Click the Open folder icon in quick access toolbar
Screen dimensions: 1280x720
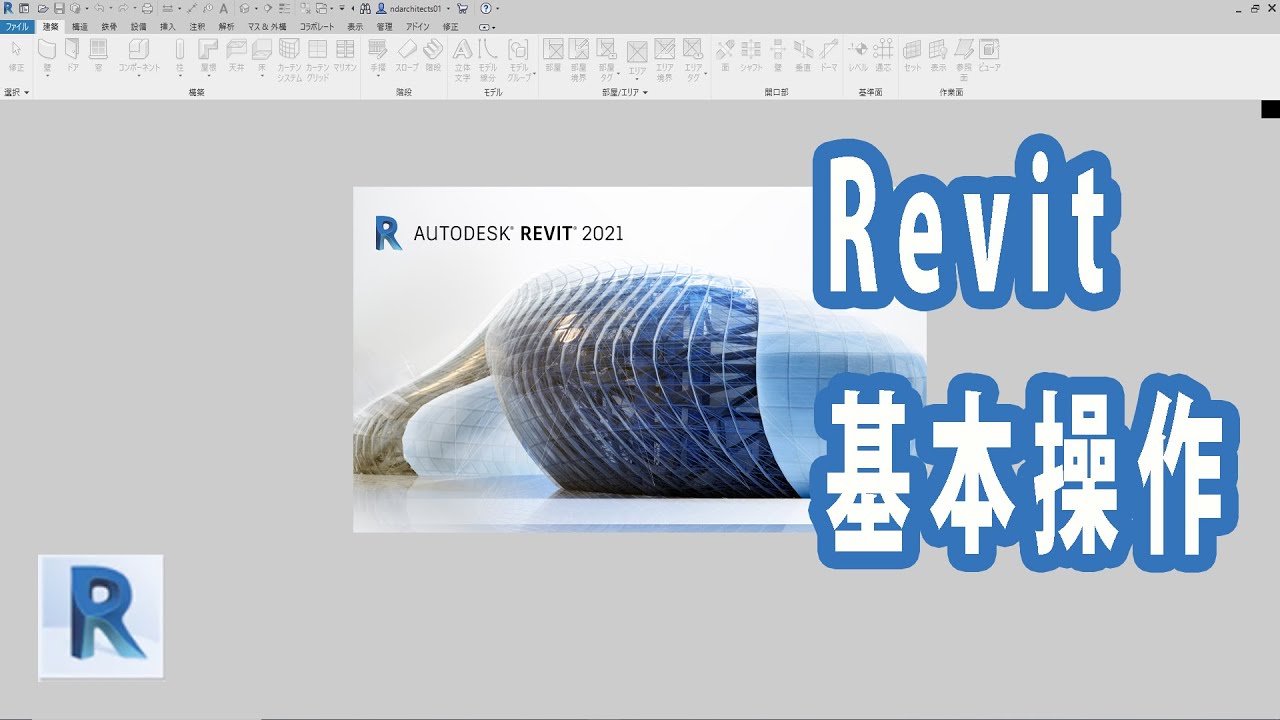point(43,8)
